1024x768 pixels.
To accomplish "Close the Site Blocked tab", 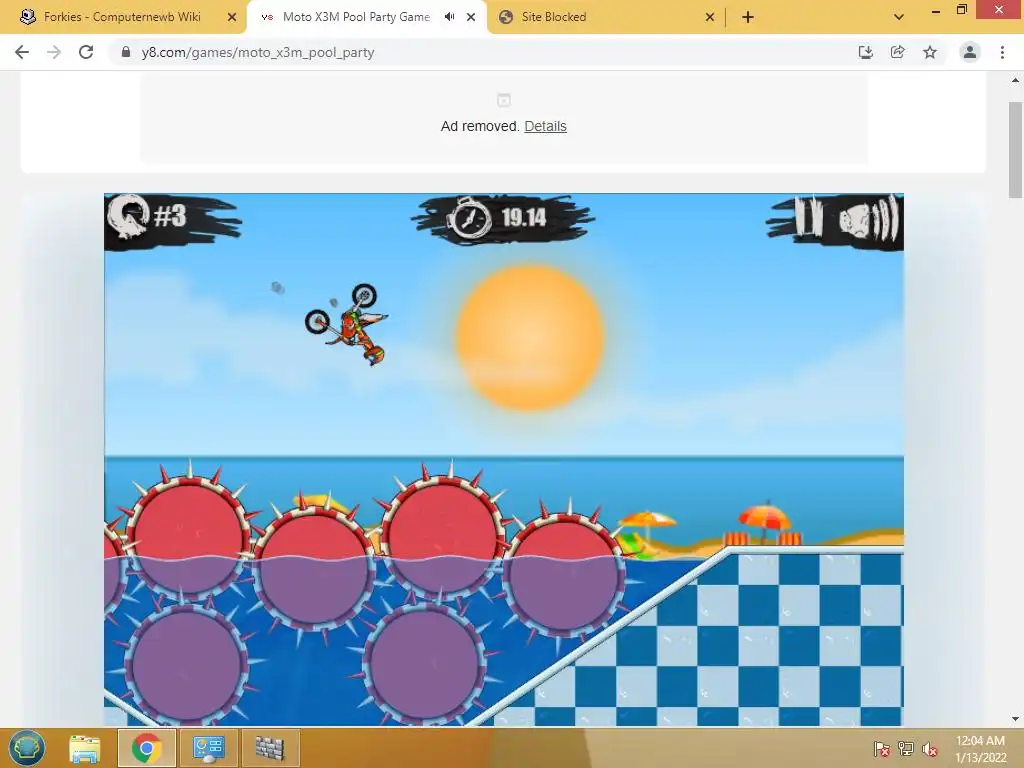I will 710,17.
